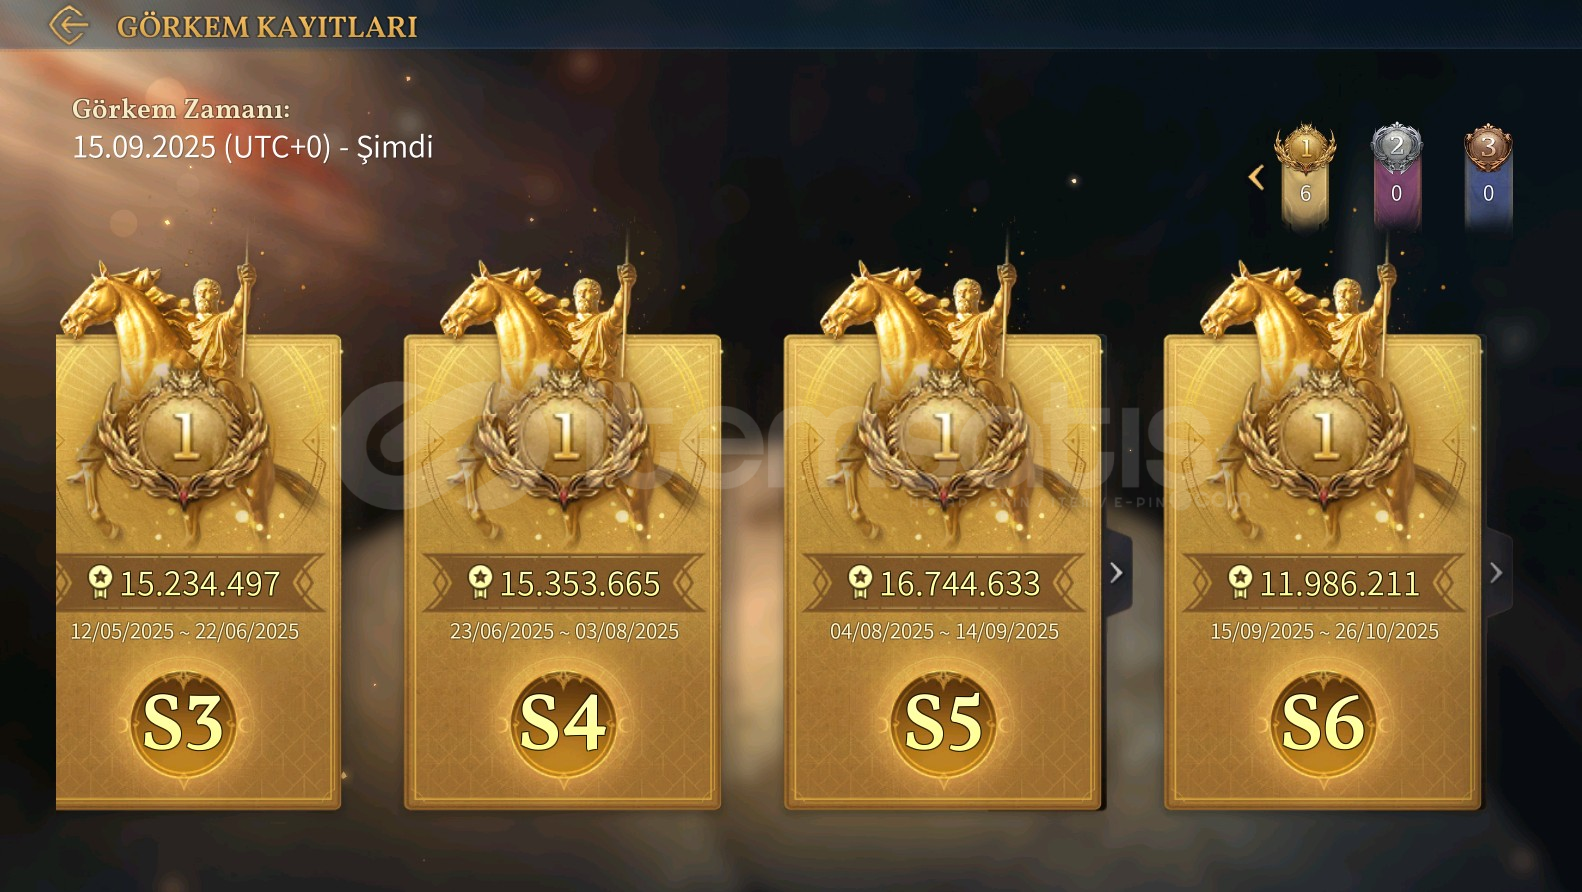Screen dimensions: 1582x892
Task: Collapse medal counters with the left chevron
Action: coord(1256,177)
